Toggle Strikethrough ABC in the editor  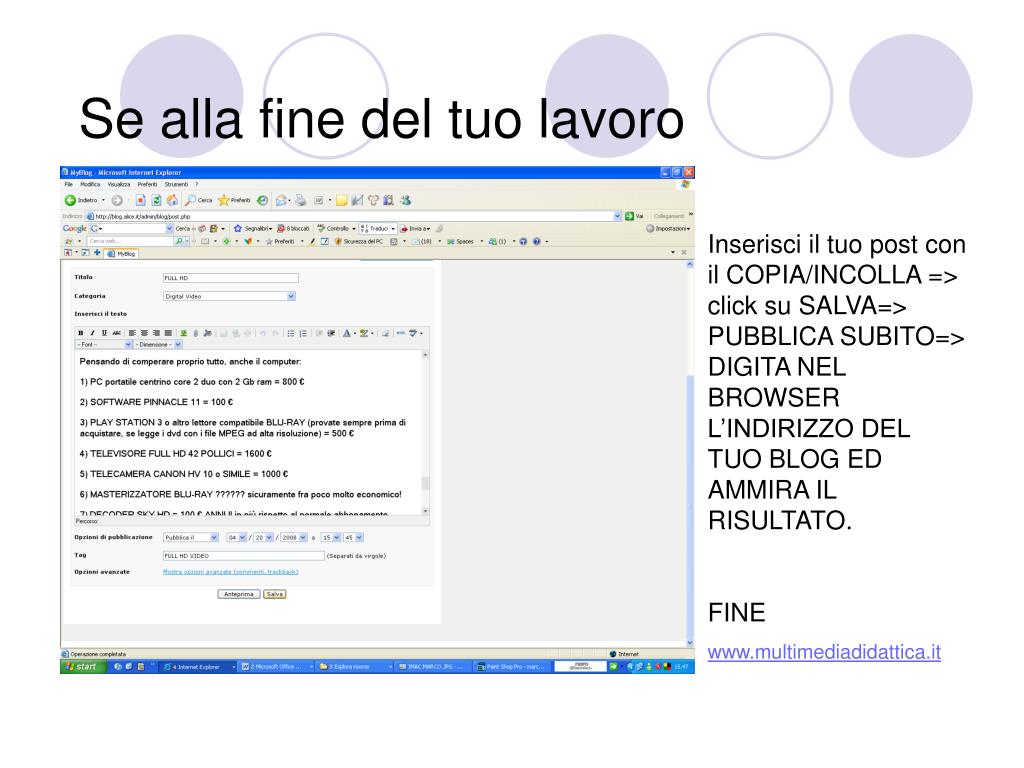tap(116, 333)
